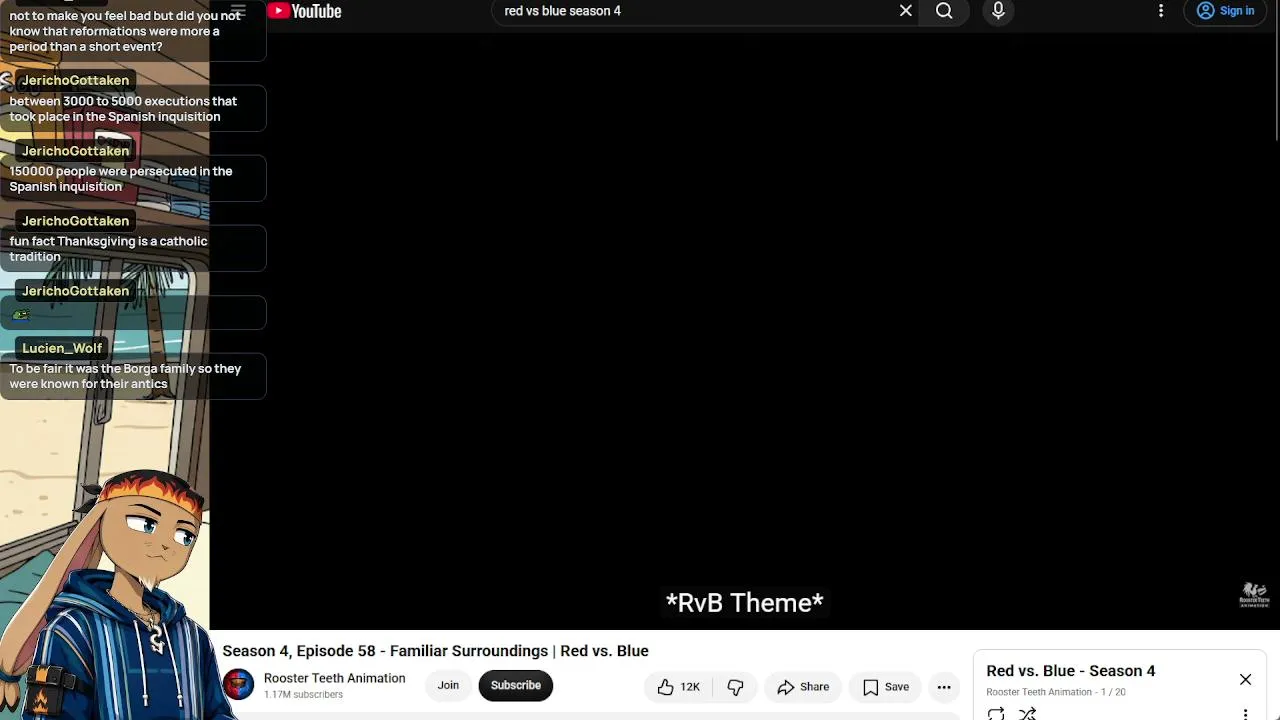
Task: Click Lucien_Wolf username in chat overlay
Action: (x=62, y=348)
